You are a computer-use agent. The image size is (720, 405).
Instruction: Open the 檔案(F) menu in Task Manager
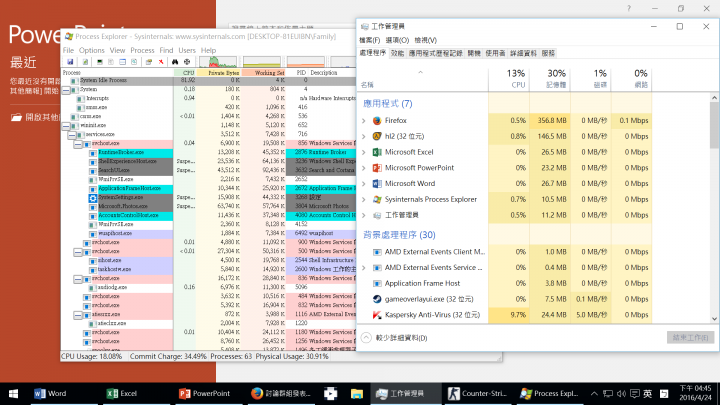370,40
